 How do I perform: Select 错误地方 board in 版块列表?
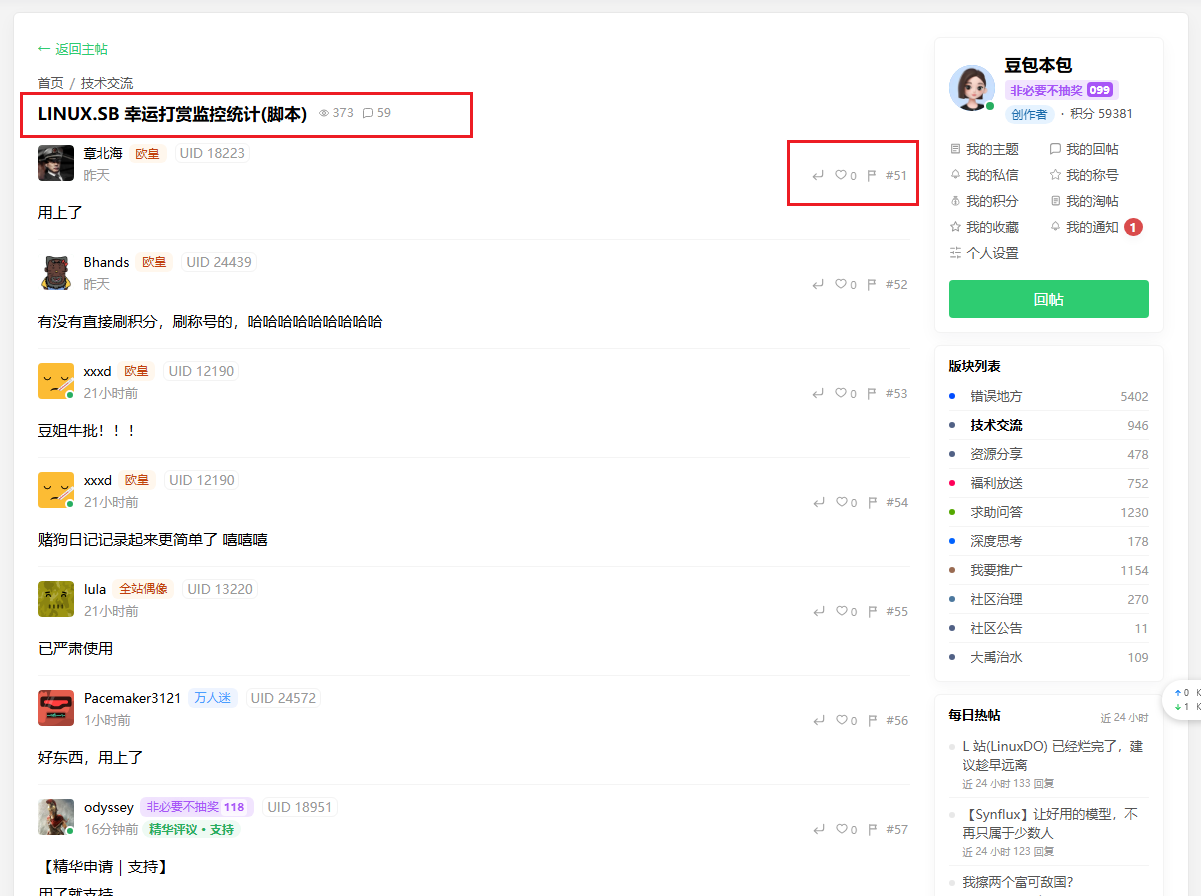[1048, 396]
